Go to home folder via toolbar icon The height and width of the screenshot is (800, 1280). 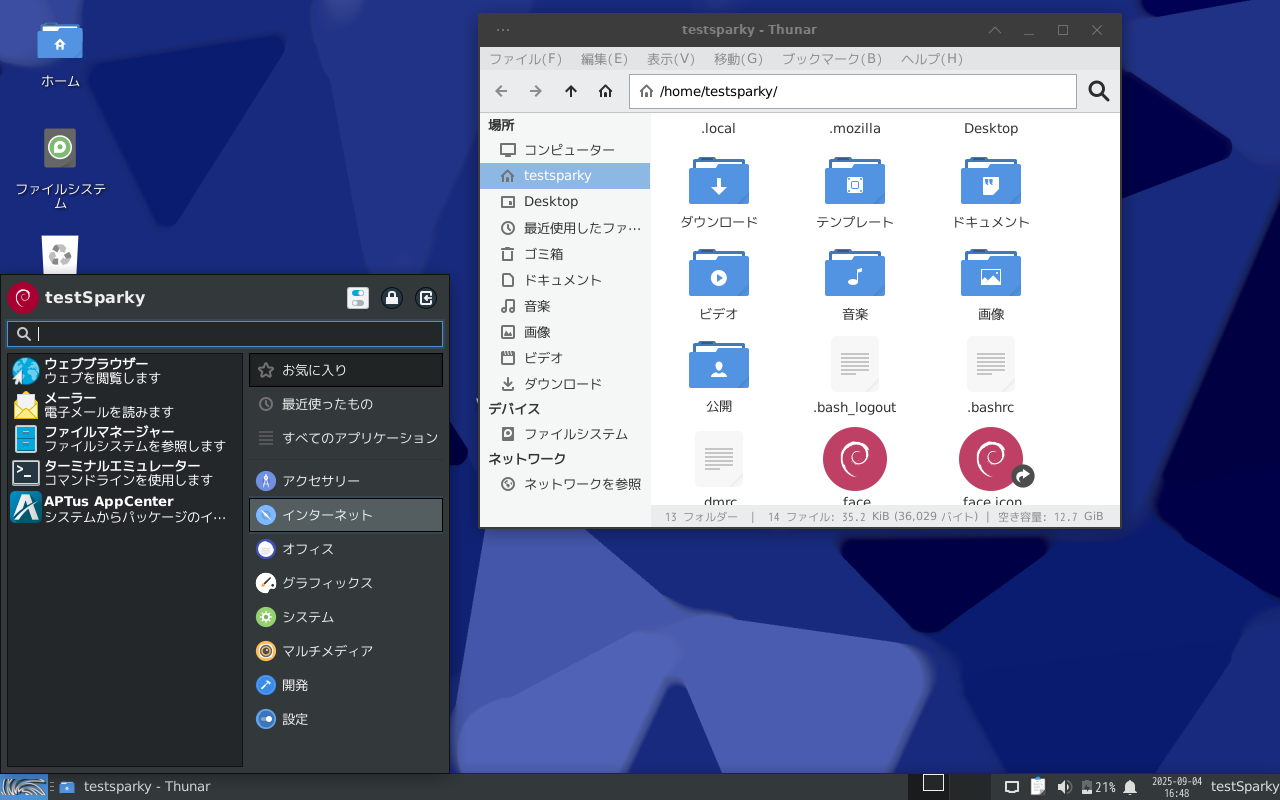click(x=605, y=92)
